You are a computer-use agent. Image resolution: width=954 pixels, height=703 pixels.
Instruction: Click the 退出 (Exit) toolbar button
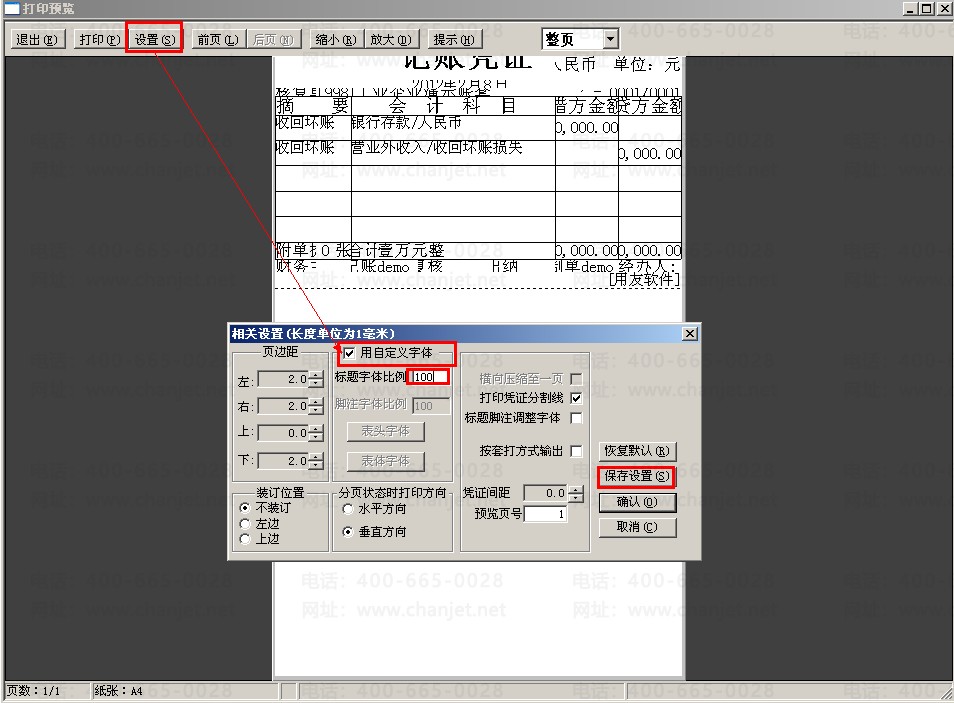[38, 40]
